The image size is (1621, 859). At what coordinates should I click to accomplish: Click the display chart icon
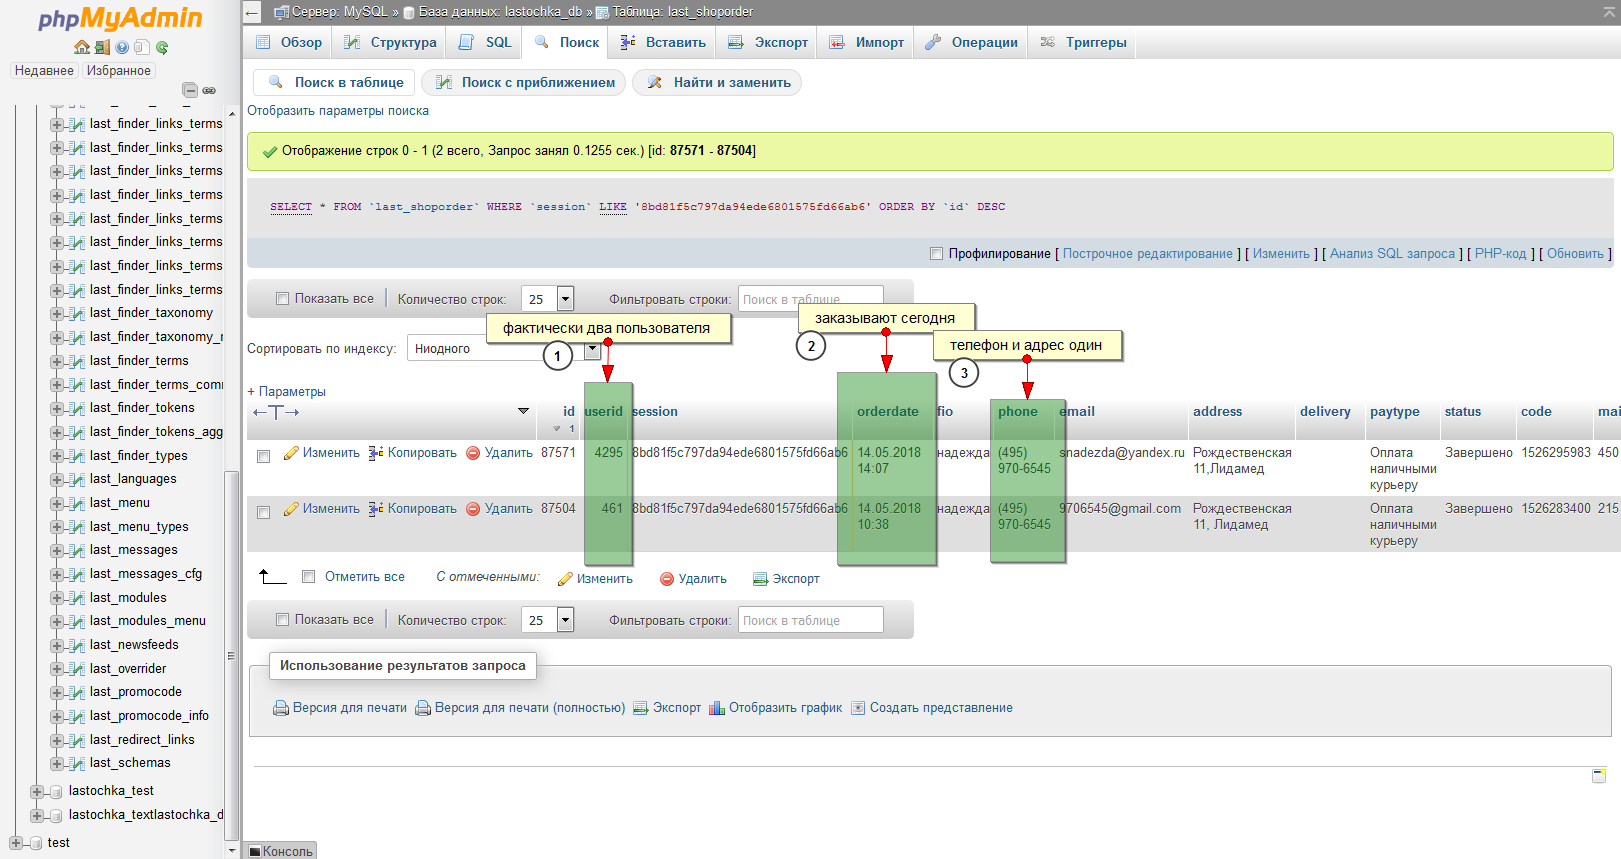[x=716, y=708]
